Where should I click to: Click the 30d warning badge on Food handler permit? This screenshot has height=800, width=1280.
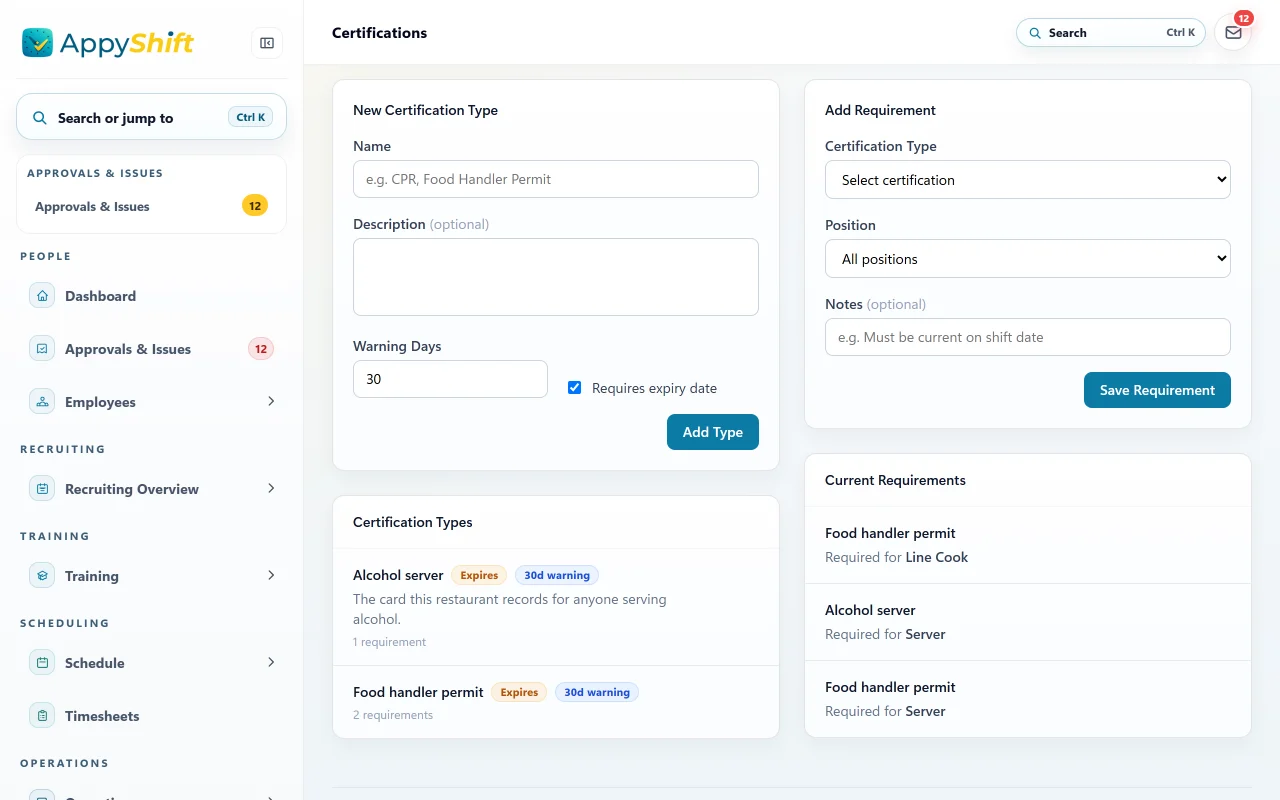(597, 692)
